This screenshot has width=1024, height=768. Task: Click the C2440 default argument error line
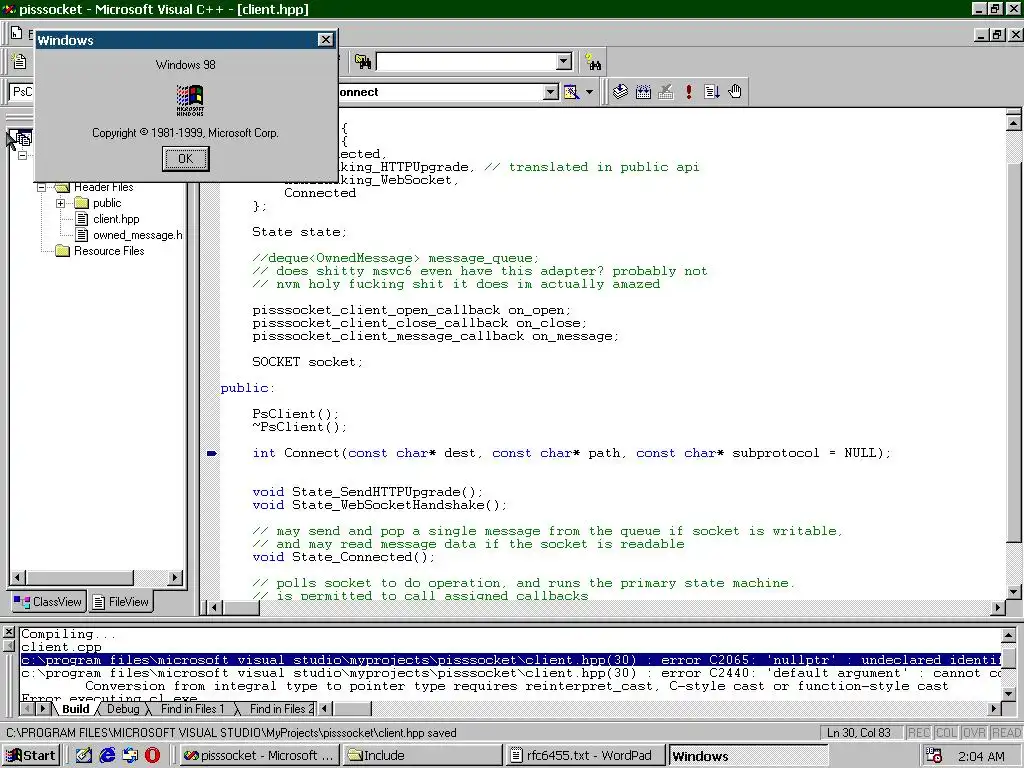pos(510,673)
